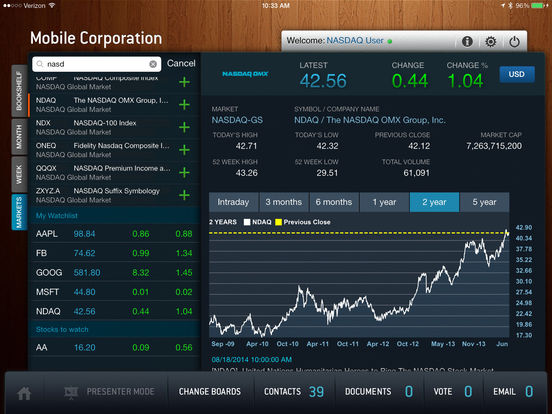
Task: Switch to Markets side tab
Action: coord(19,212)
